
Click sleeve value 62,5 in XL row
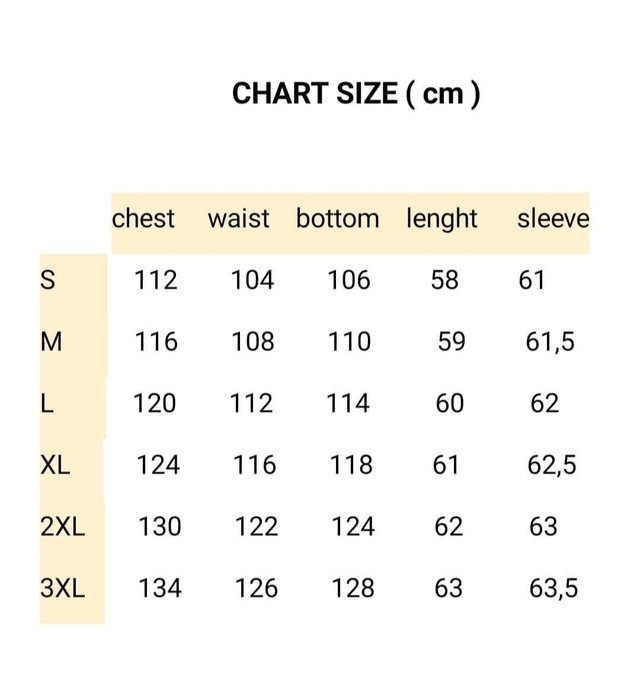click(552, 465)
